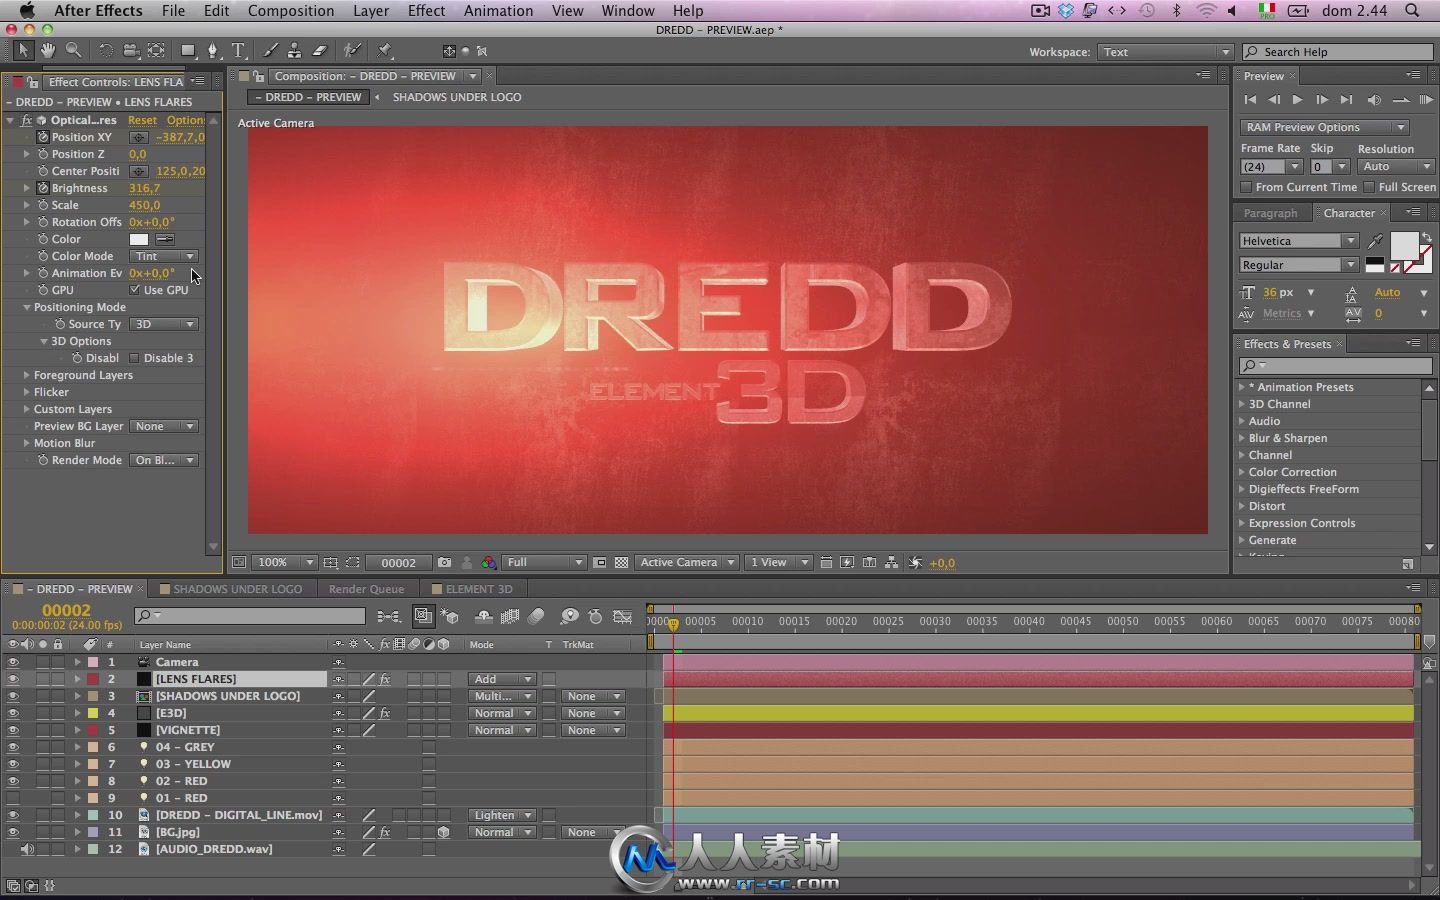Click the current time indicator in timeline ruler
The height and width of the screenshot is (900, 1440).
click(x=673, y=624)
